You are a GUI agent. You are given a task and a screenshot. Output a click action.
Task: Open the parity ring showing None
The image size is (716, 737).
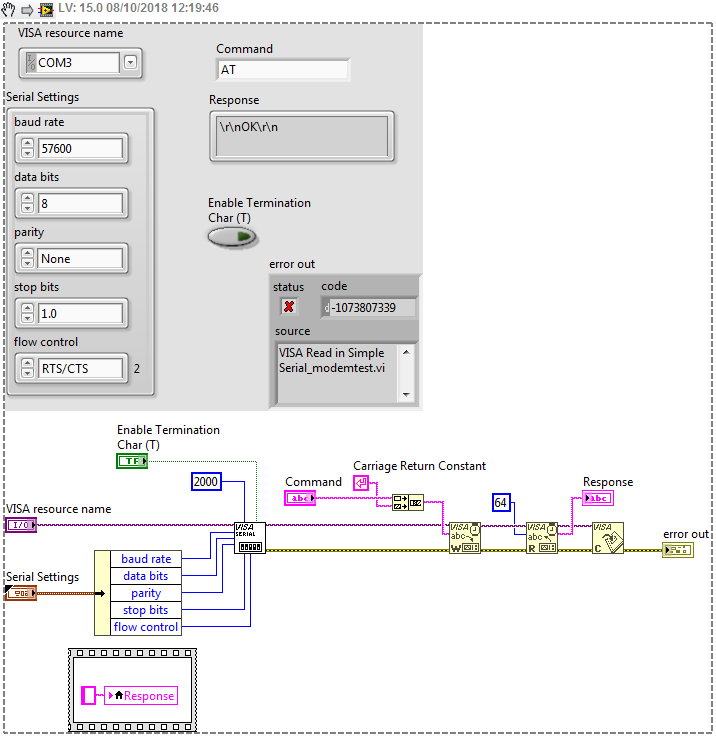tap(79, 259)
